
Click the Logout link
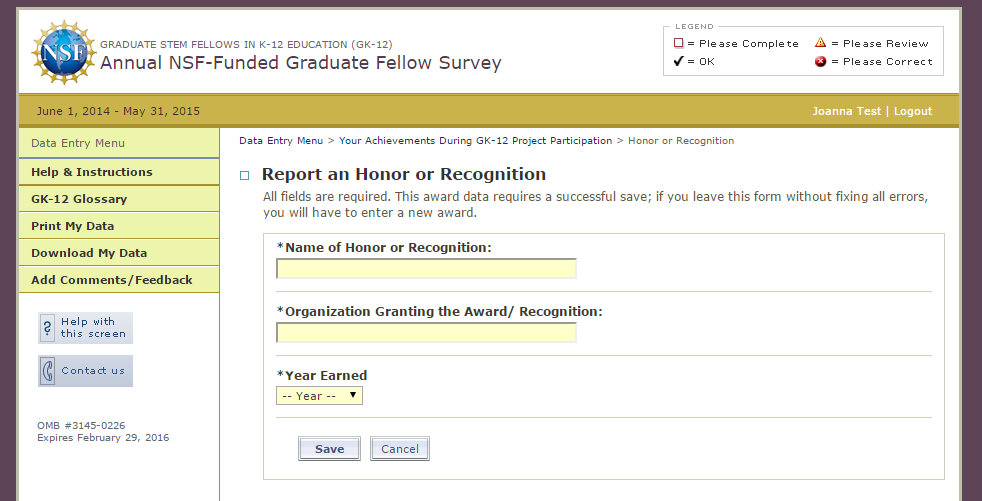point(912,111)
